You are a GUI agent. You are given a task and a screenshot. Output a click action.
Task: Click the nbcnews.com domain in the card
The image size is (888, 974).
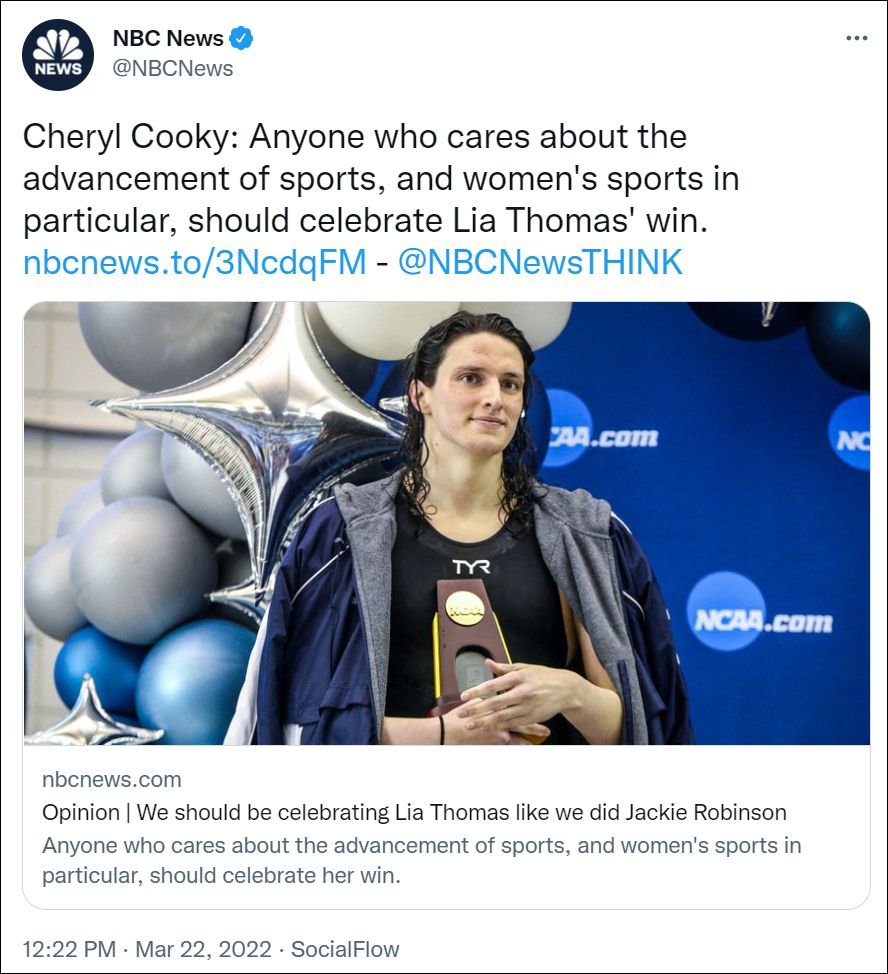[112, 779]
